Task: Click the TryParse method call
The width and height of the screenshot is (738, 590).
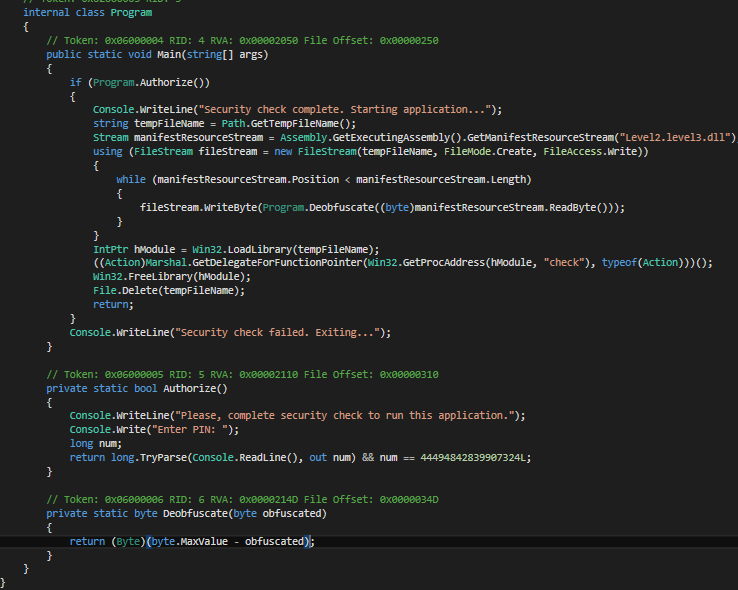Action: [x=163, y=458]
